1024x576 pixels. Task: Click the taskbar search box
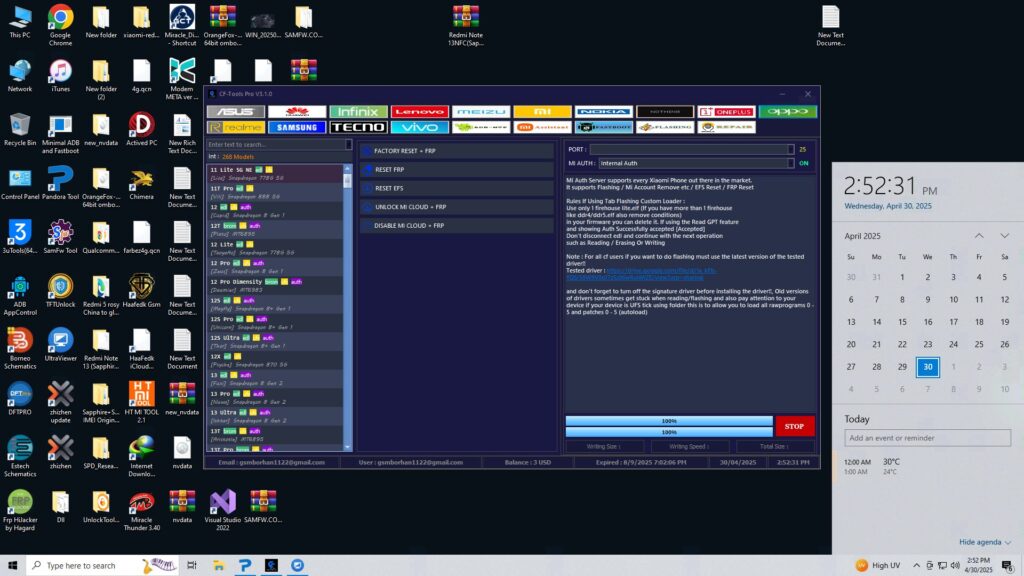(x=102, y=566)
